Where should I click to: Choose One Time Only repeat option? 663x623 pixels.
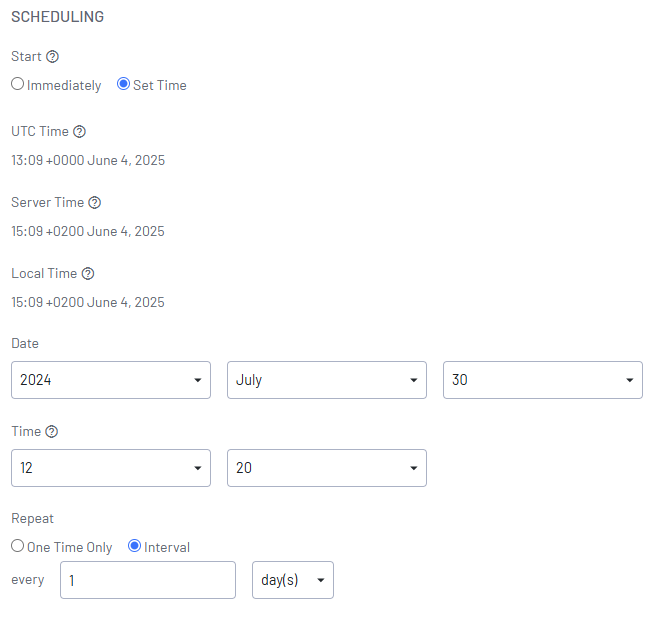click(x=18, y=546)
